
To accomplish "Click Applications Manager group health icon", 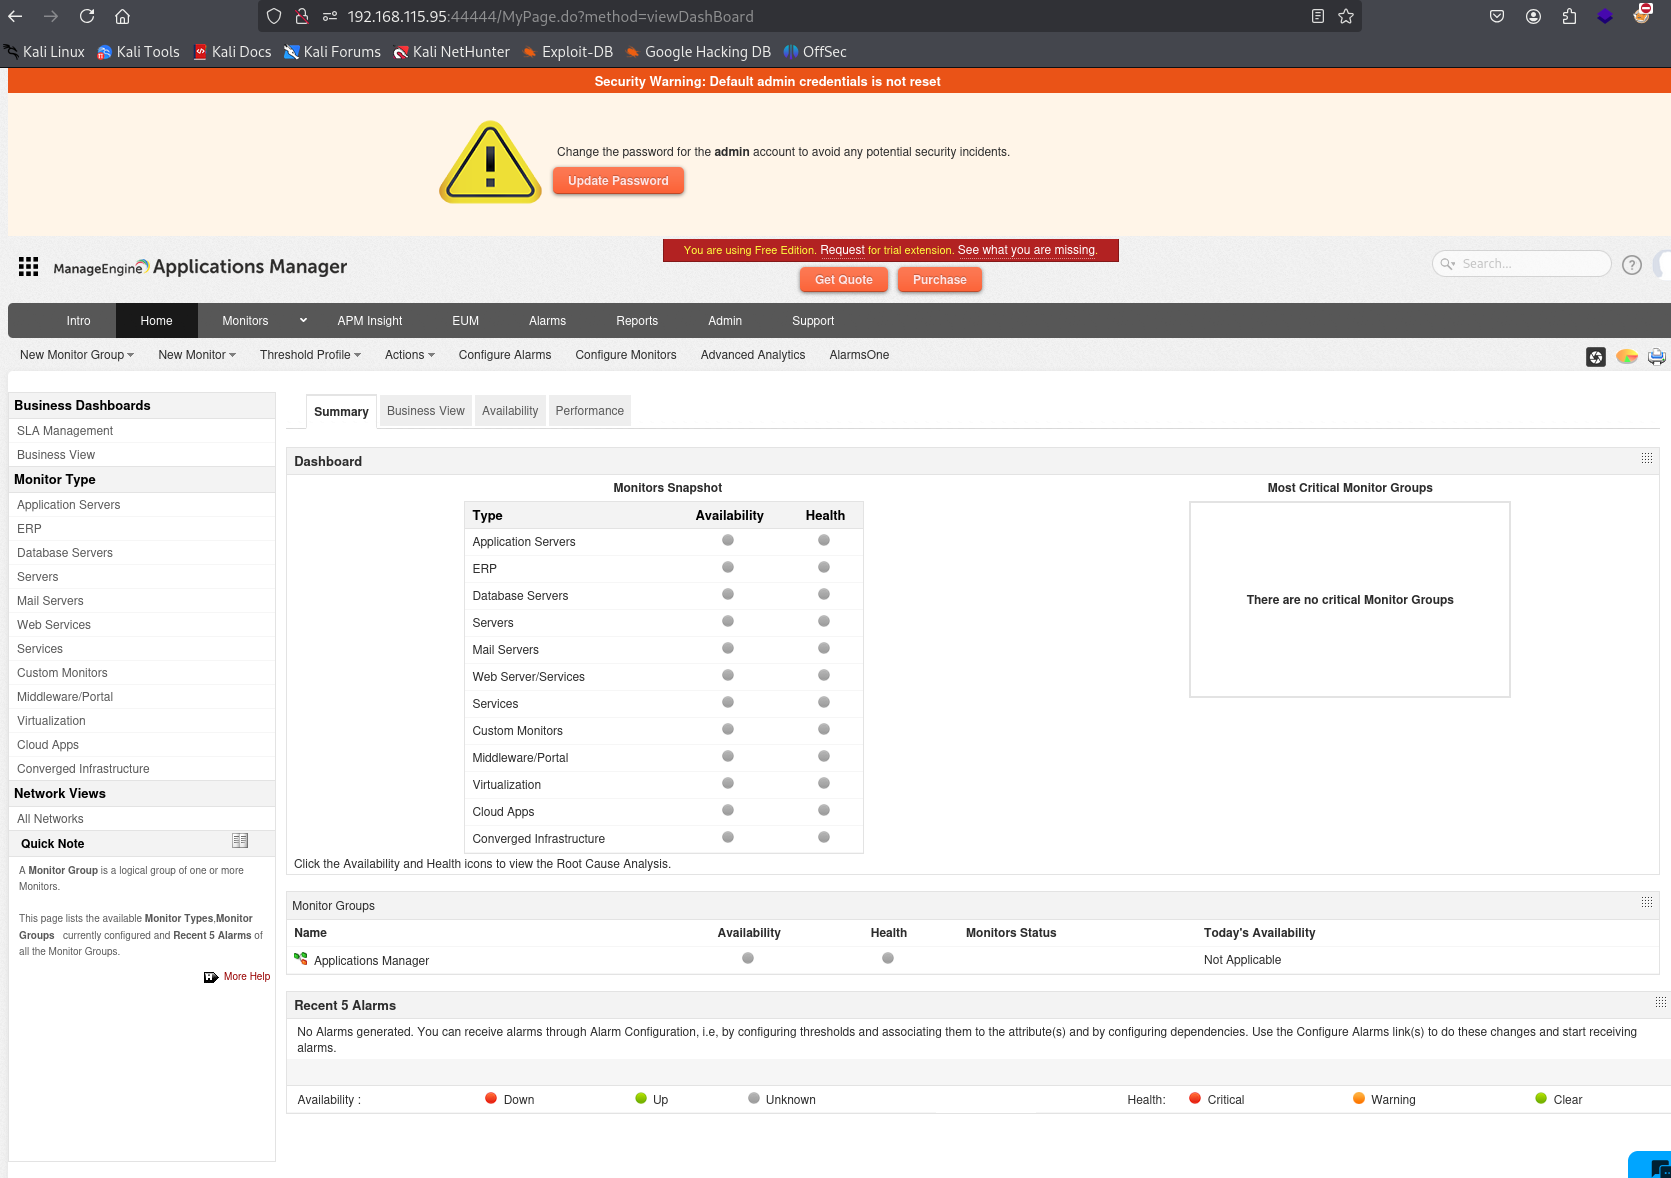I will pos(888,958).
